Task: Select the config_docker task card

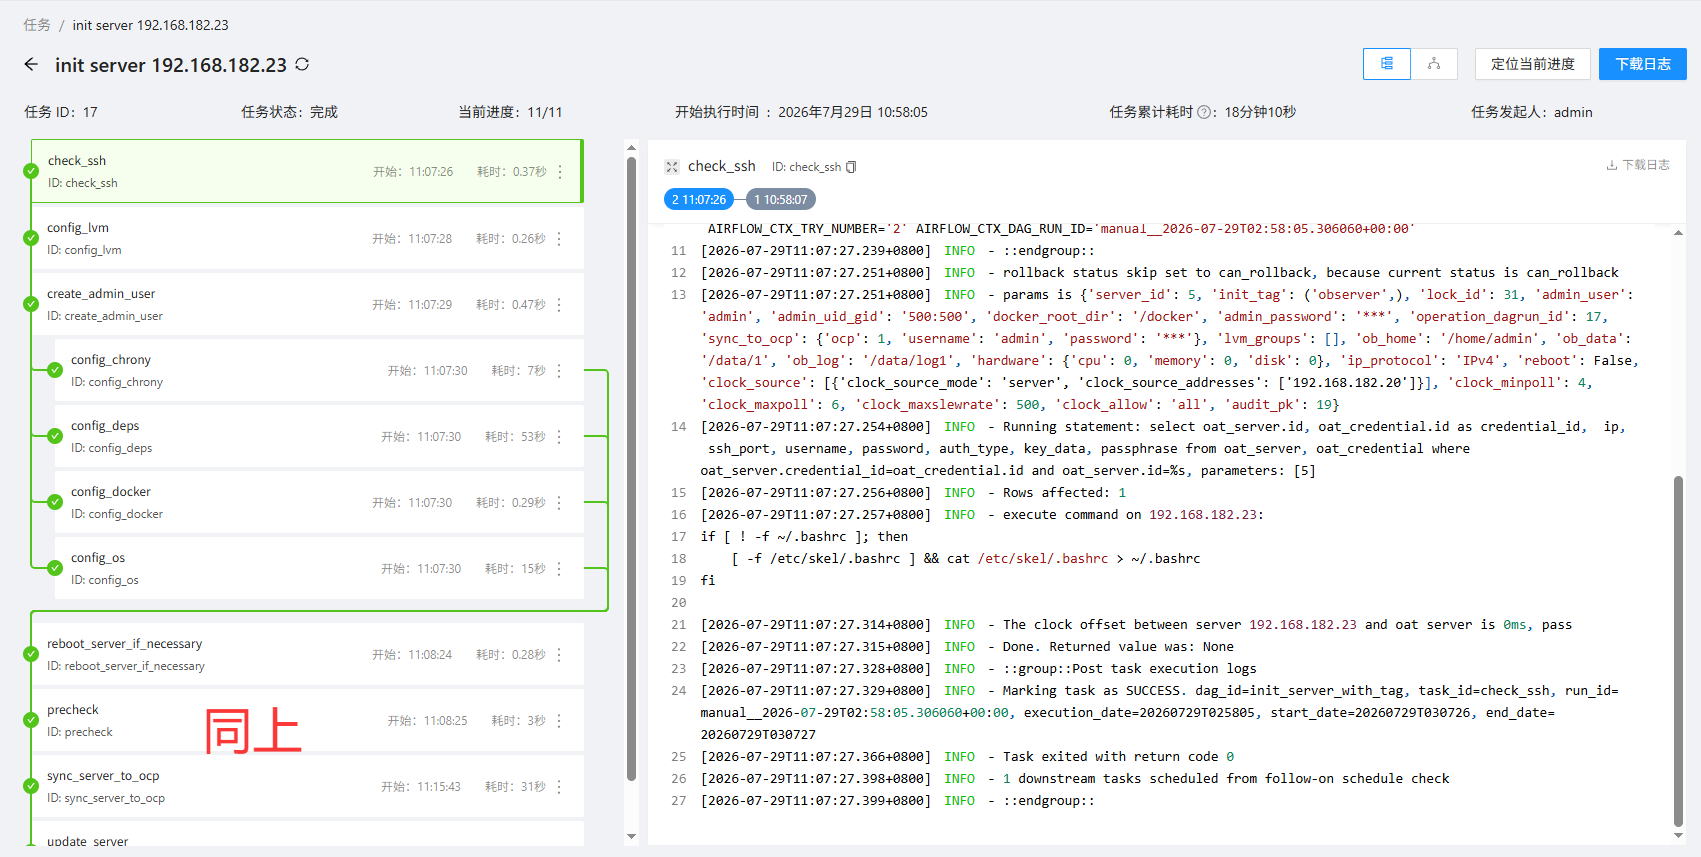Action: (319, 502)
